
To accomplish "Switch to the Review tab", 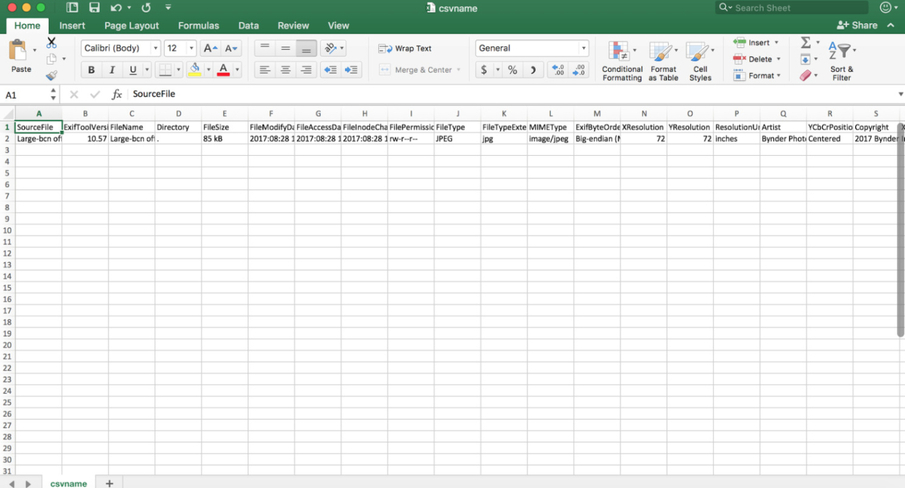I will click(x=293, y=25).
